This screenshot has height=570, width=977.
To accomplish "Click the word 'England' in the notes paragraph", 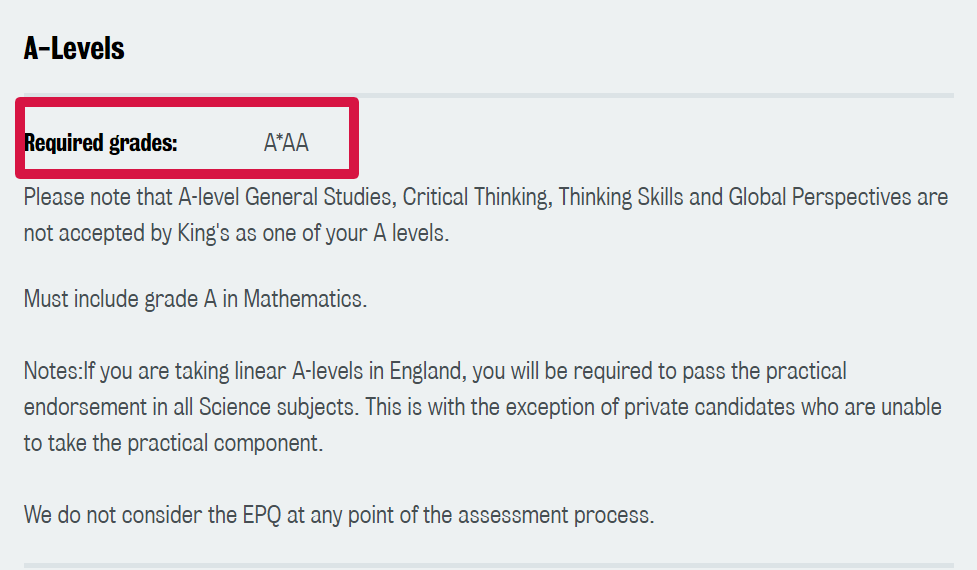I will pos(427,371).
